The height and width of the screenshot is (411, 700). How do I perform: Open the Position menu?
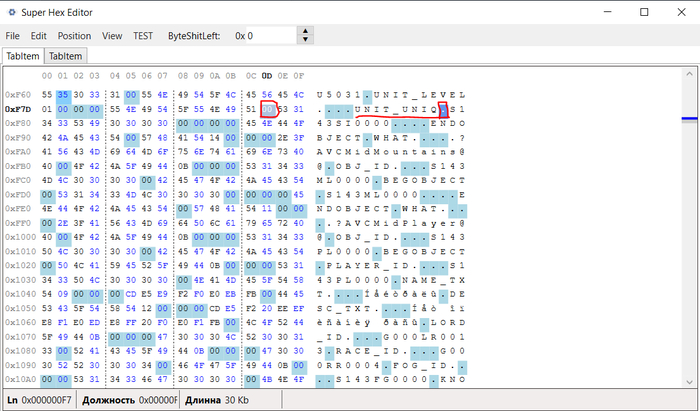[74, 35]
